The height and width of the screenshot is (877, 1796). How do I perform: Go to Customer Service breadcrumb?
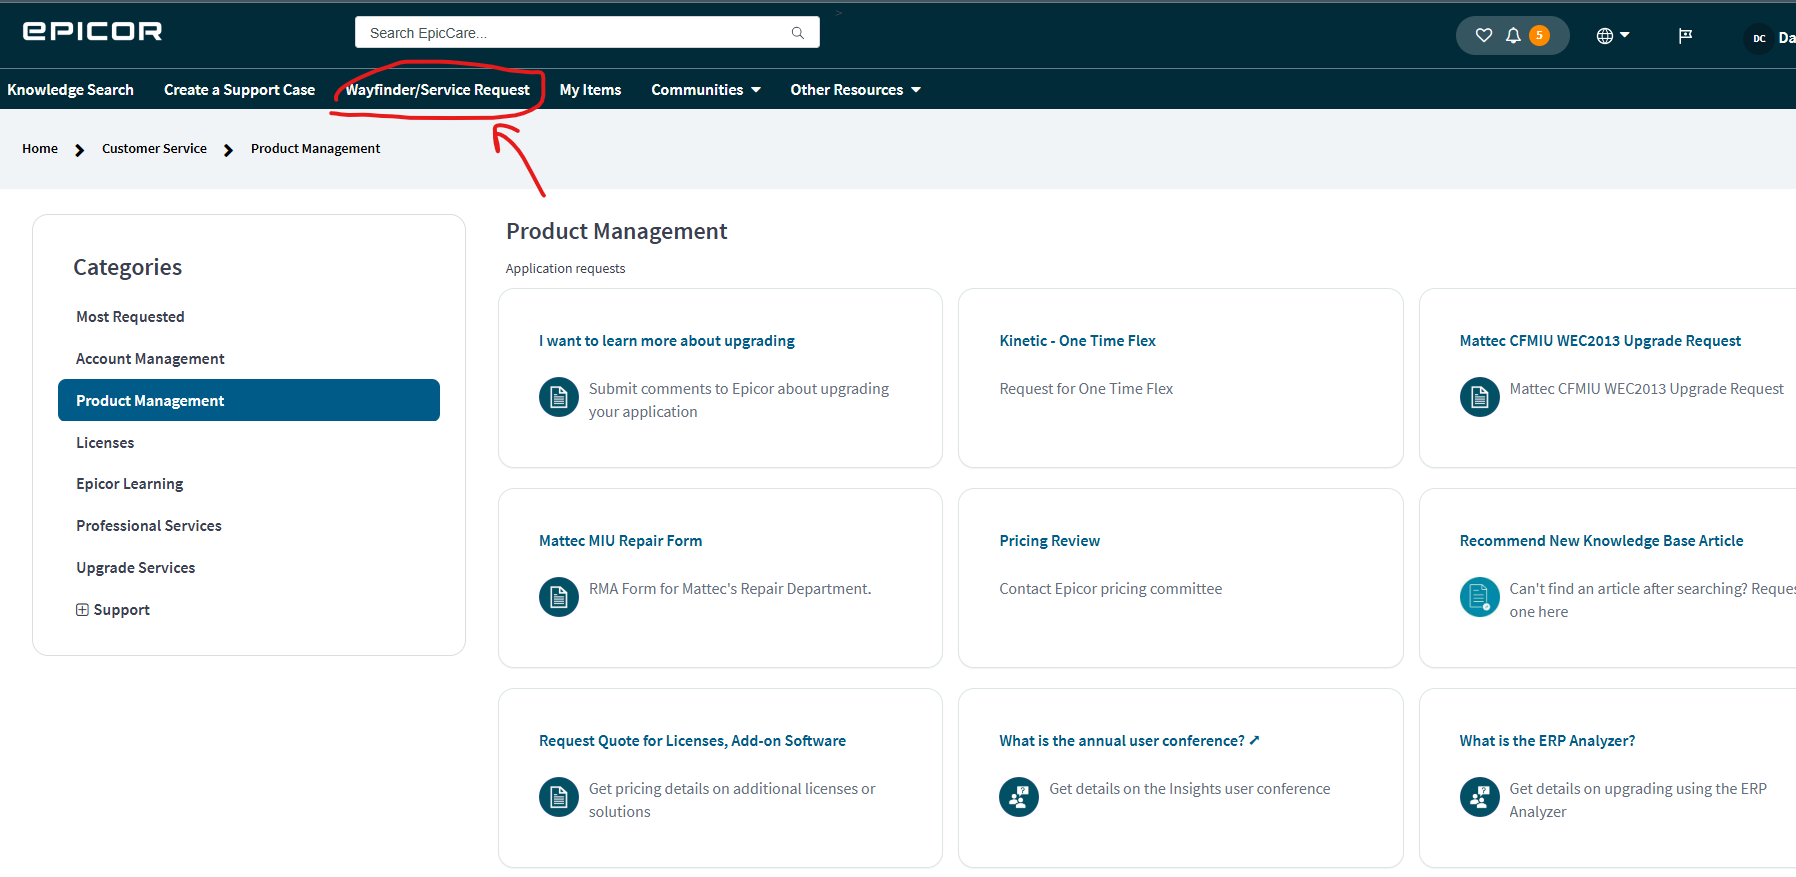154,148
